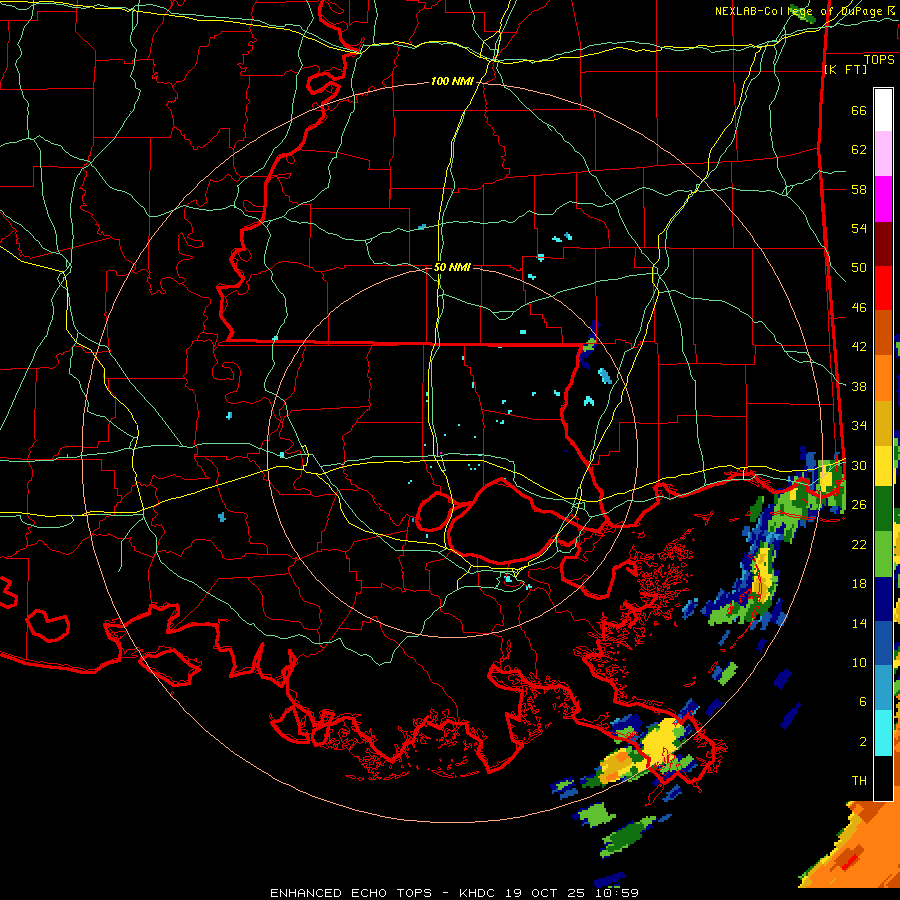Click the medium blue legend swatch
Screen dimensions: 900x900
883,643
